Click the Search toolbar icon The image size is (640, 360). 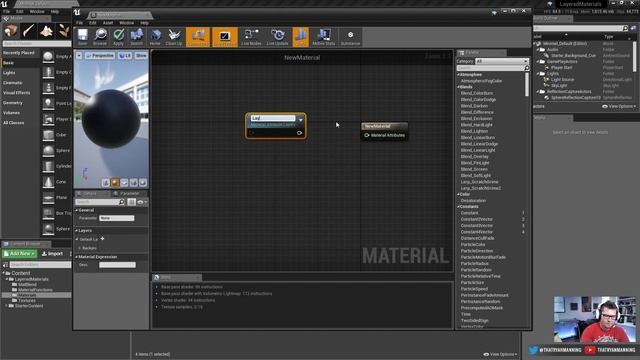tap(137, 37)
